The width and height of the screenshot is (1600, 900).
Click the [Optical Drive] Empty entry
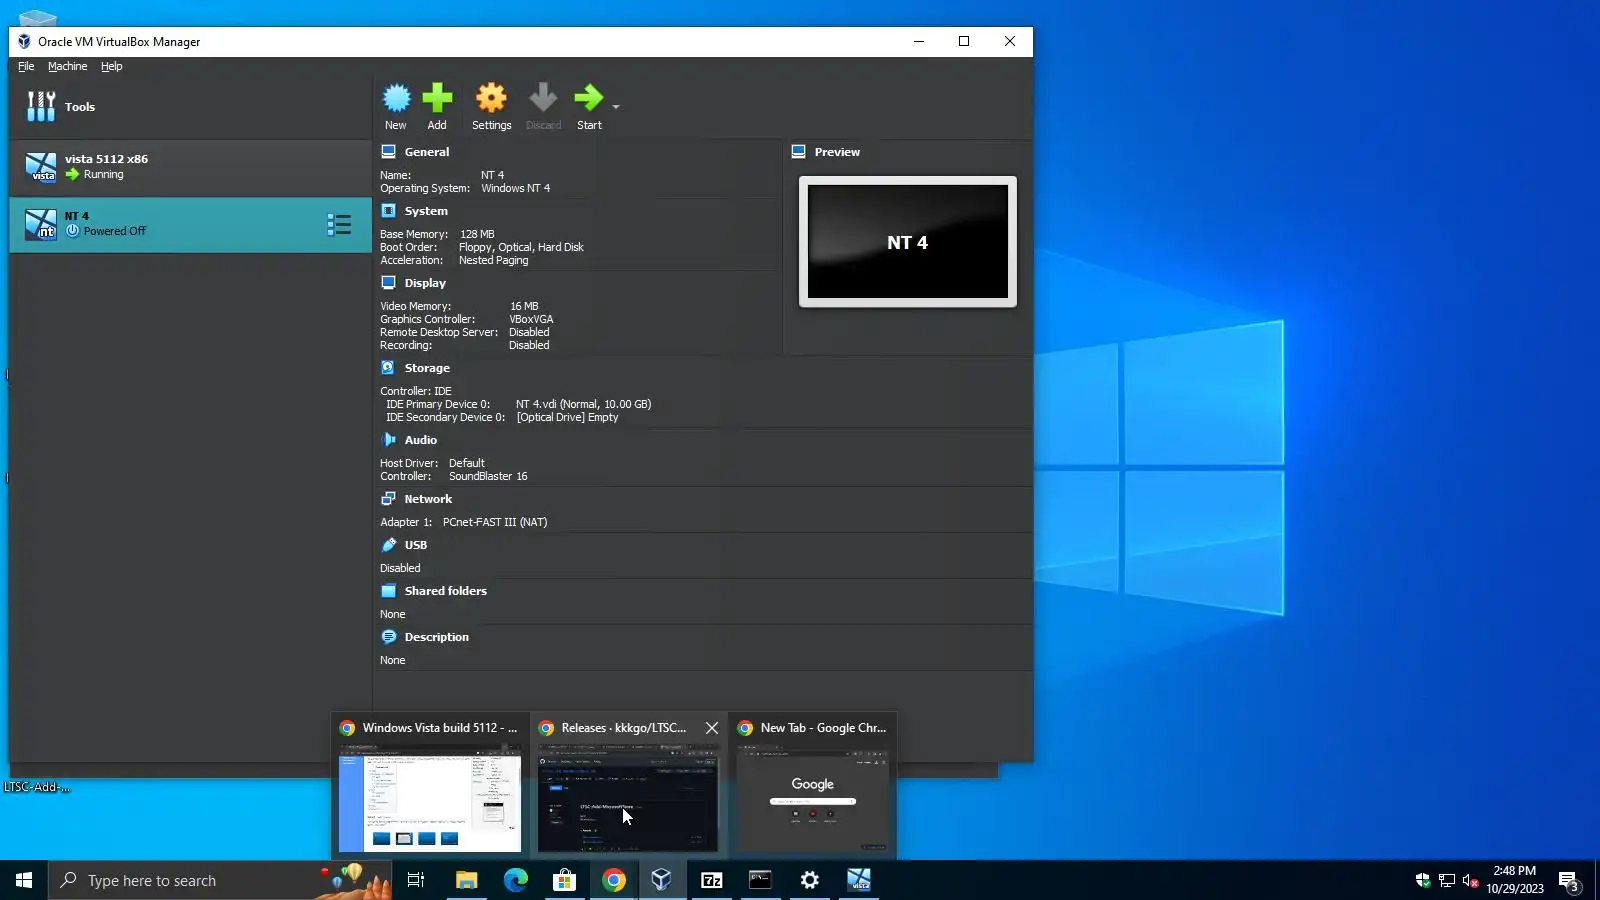click(x=567, y=417)
